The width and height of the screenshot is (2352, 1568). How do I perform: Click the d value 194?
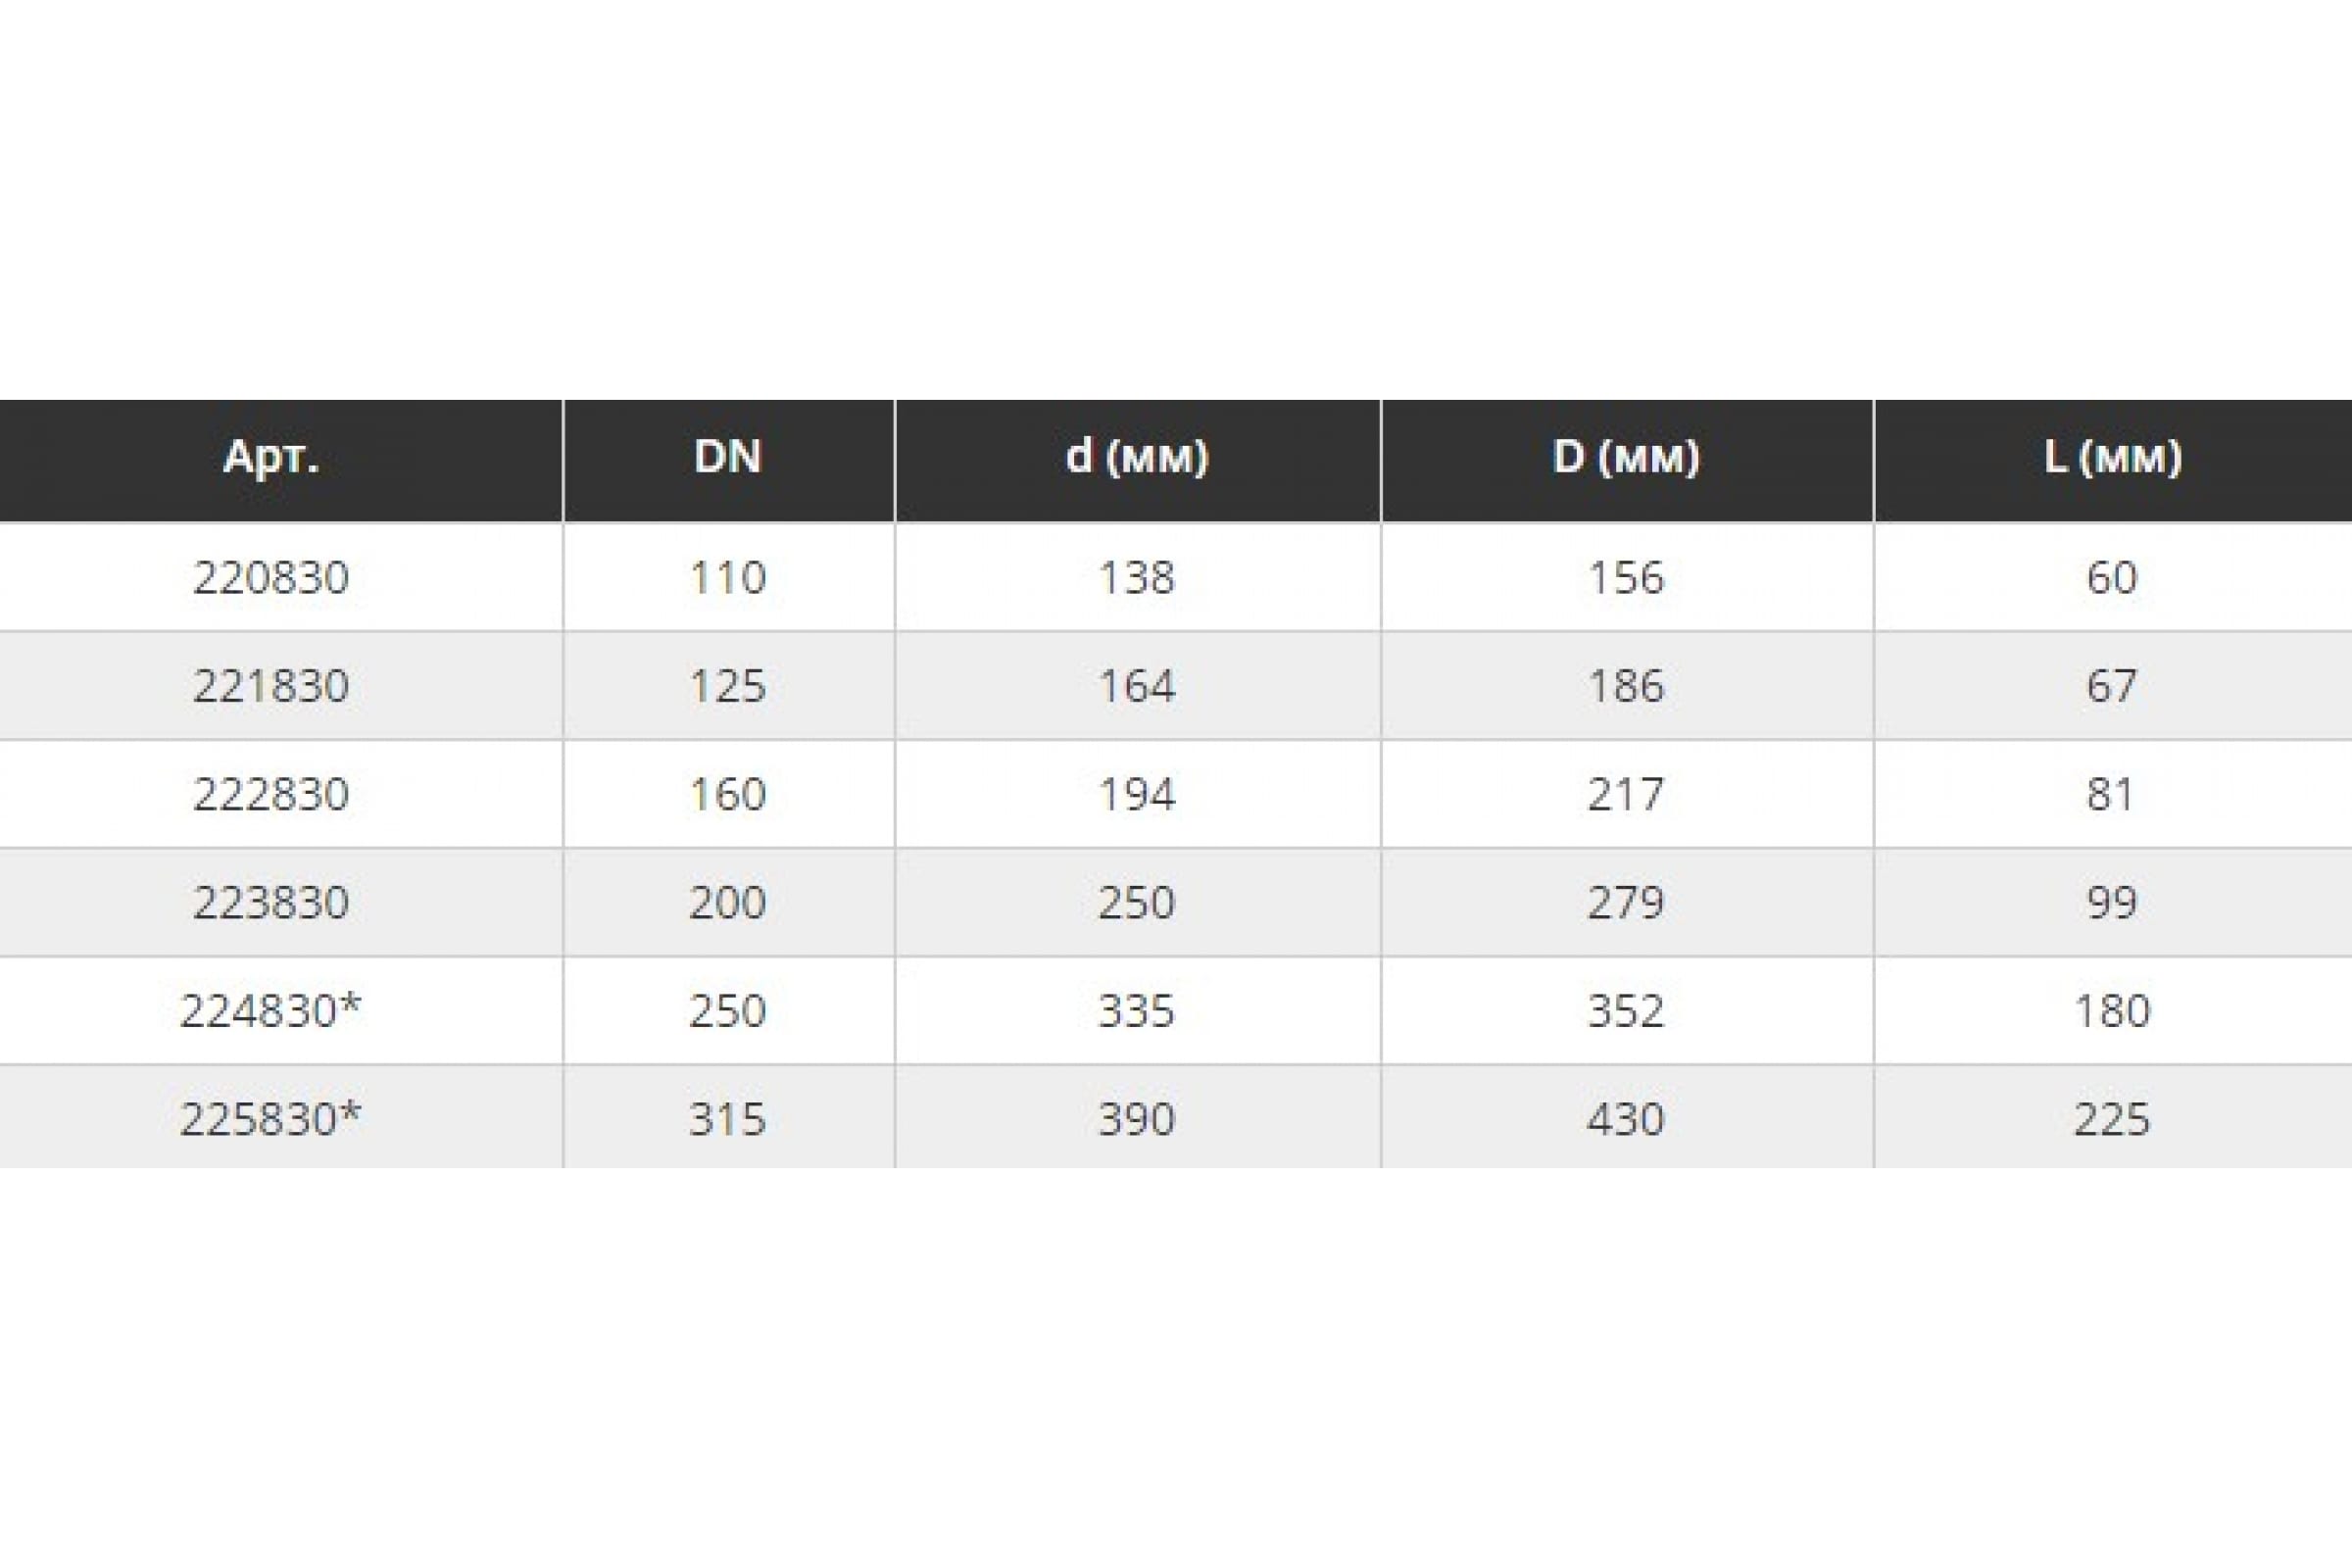click(x=1137, y=794)
